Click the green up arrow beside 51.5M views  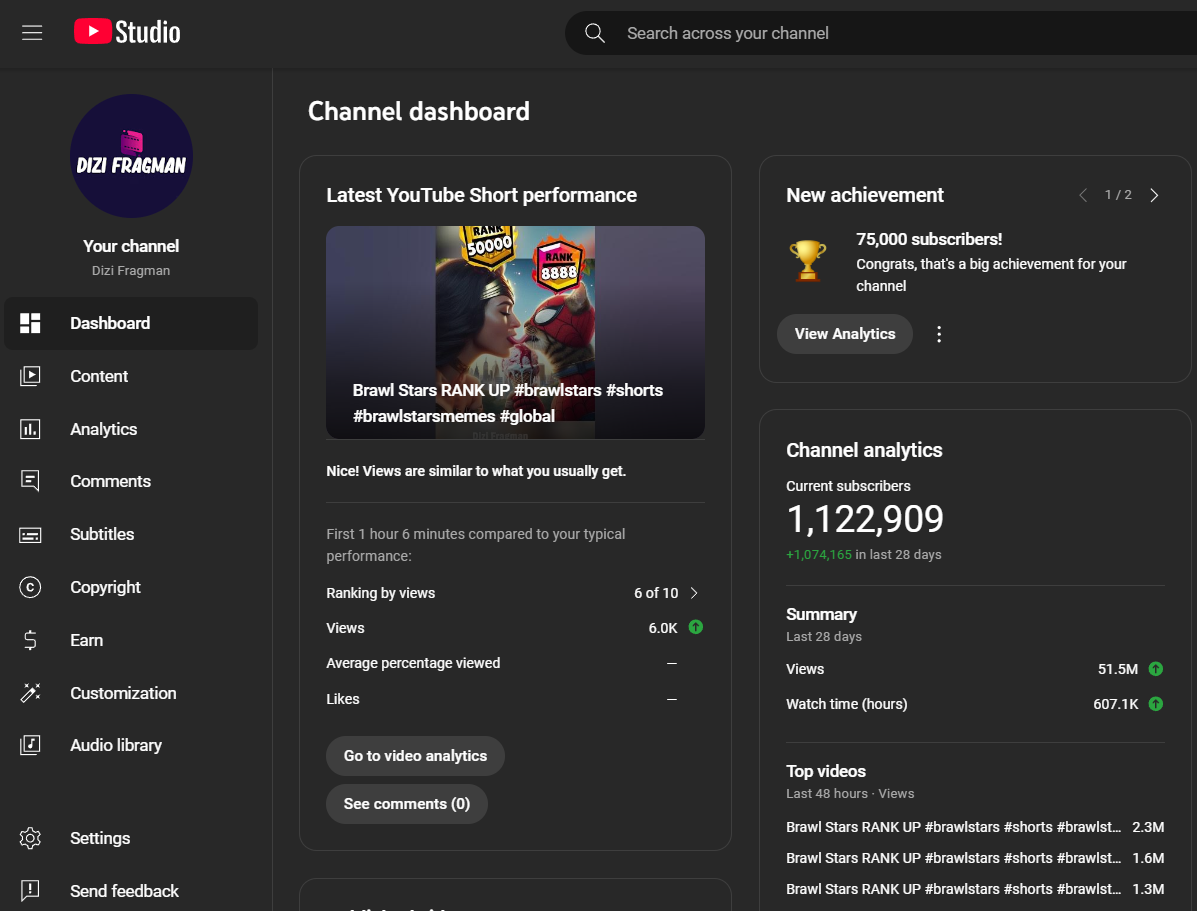coord(1156,669)
